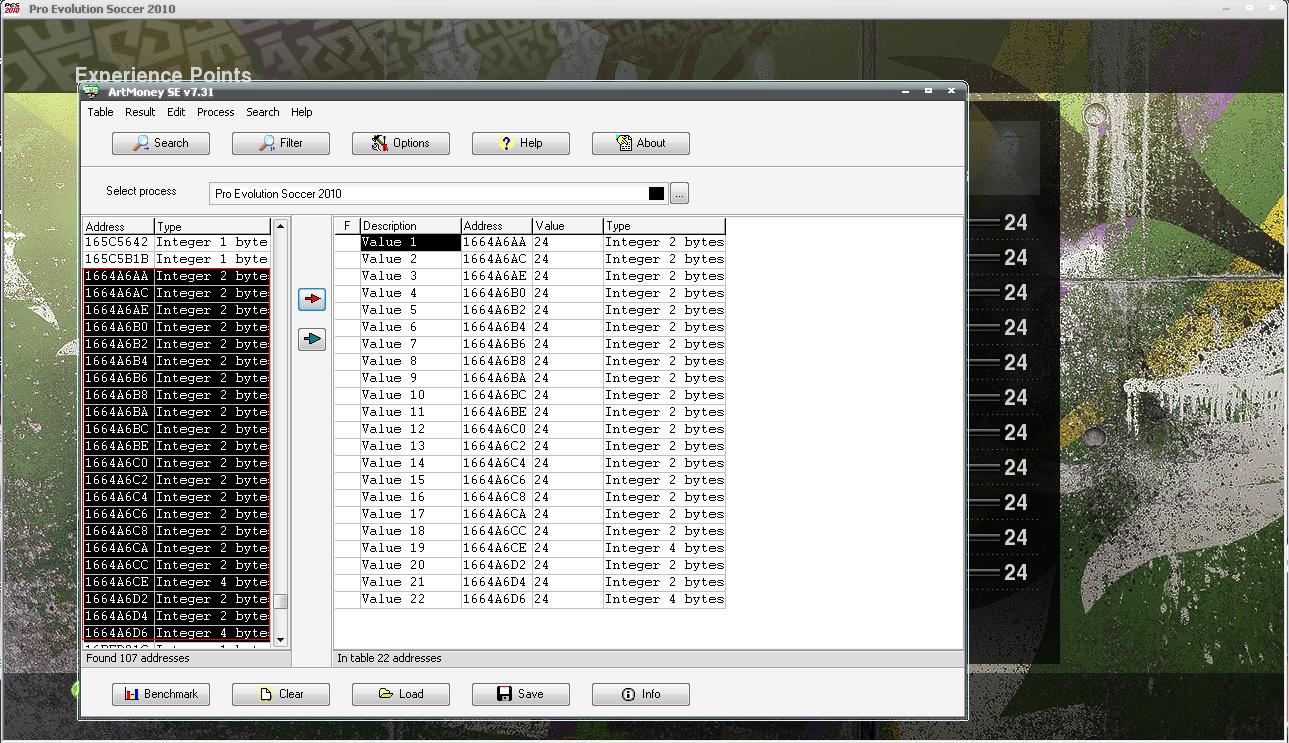Viewport: 1289px width, 743px height.
Task: Open the Process menu
Action: (x=216, y=112)
